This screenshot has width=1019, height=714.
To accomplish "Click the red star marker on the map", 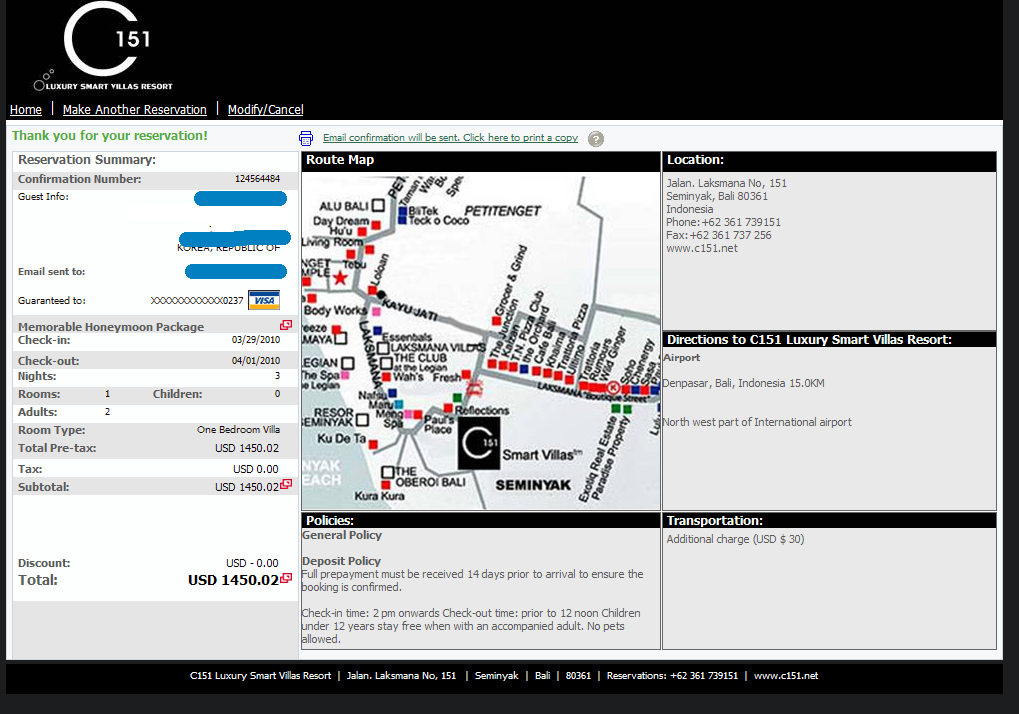I will [339, 279].
